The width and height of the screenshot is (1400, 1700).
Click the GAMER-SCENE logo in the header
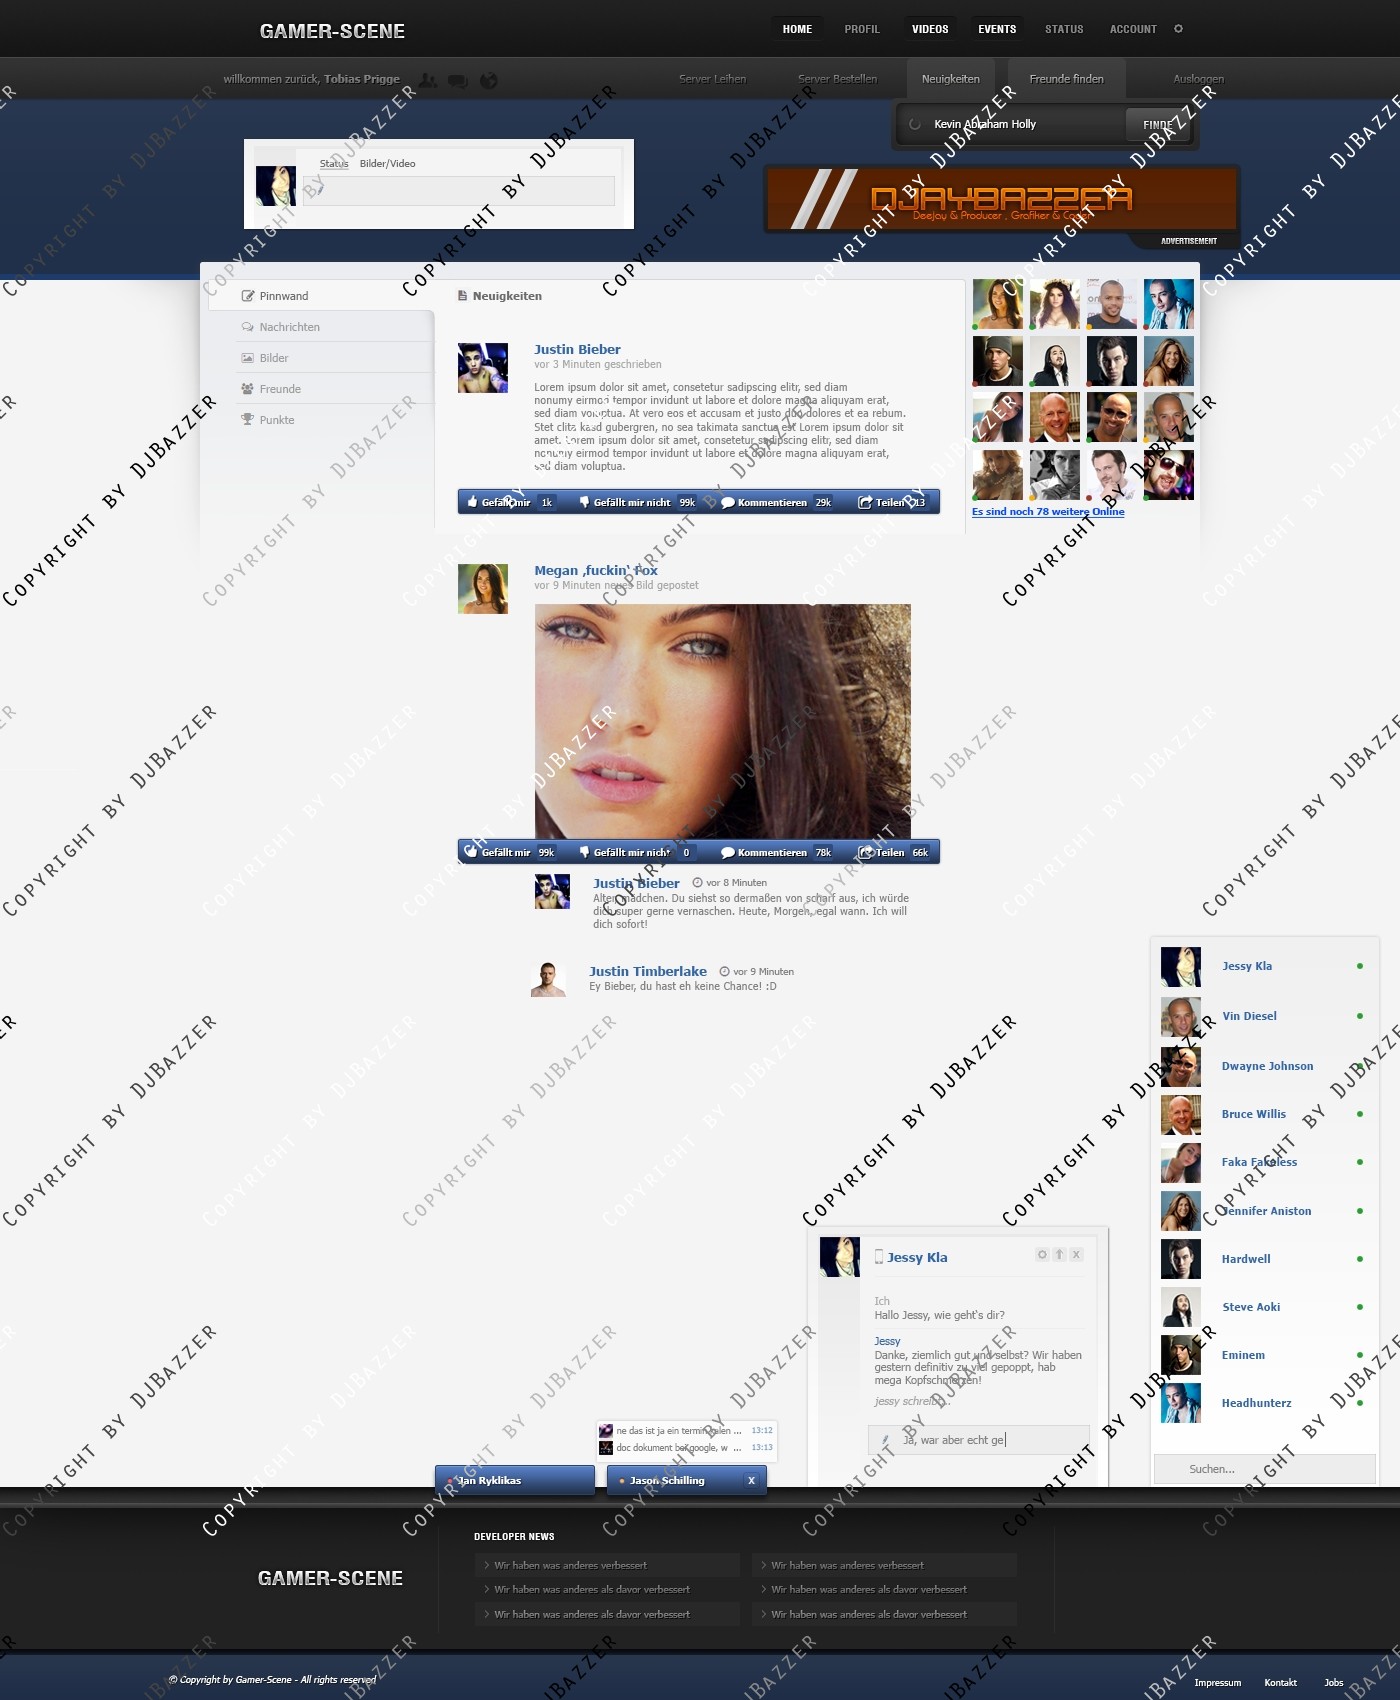332,31
